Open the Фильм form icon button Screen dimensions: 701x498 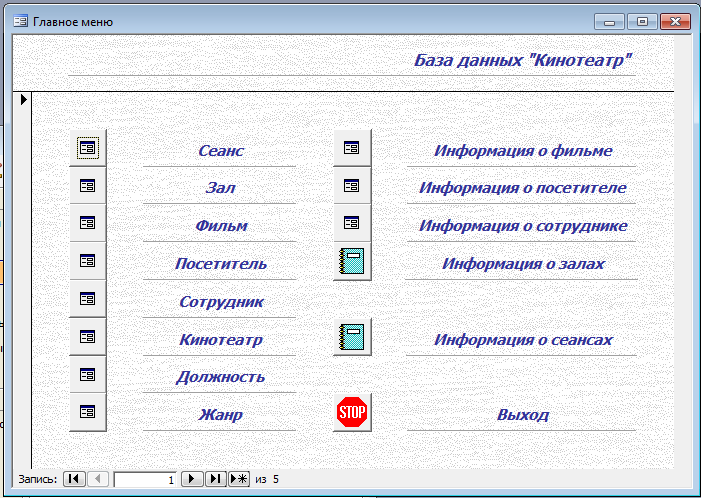88,223
